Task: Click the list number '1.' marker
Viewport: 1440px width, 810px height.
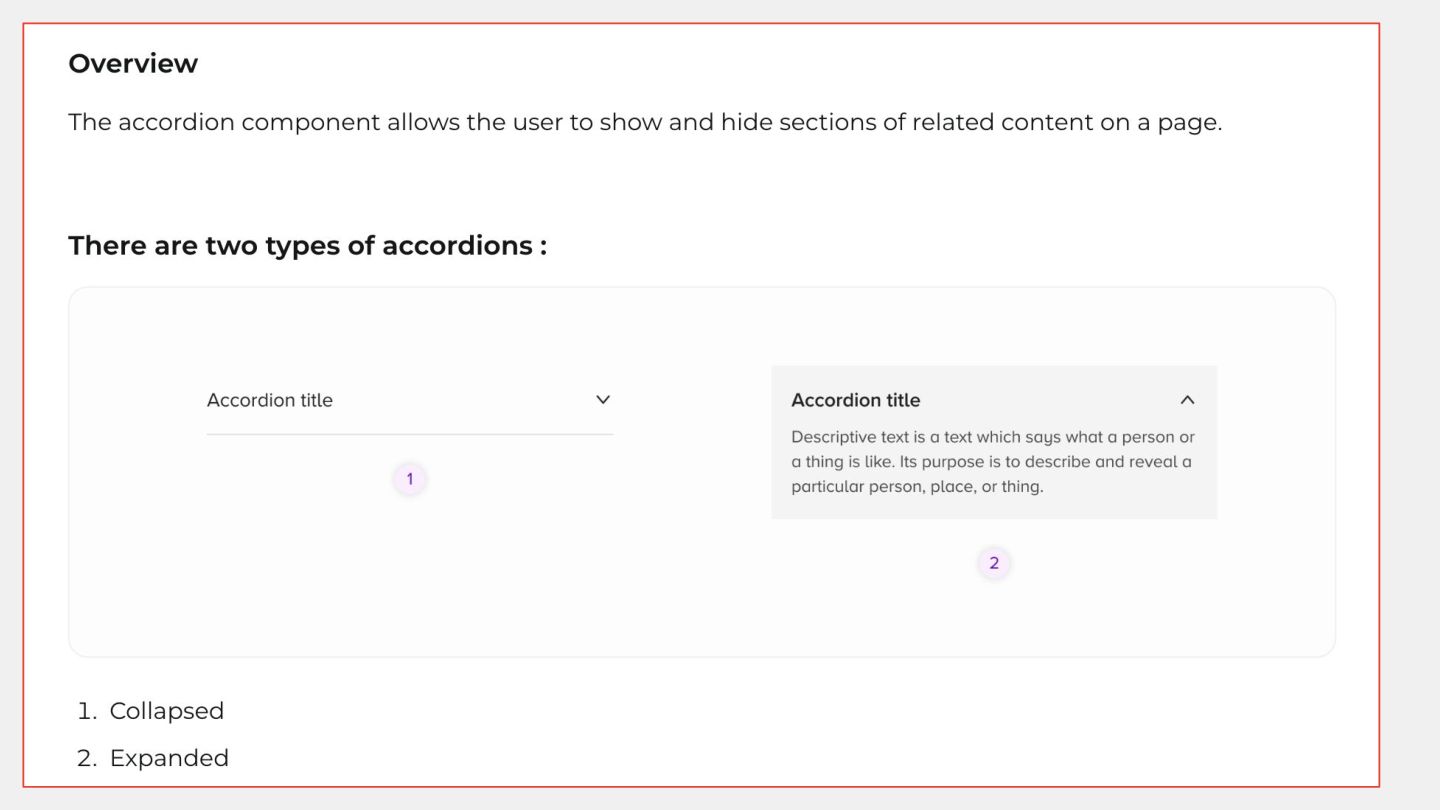Action: (87, 711)
